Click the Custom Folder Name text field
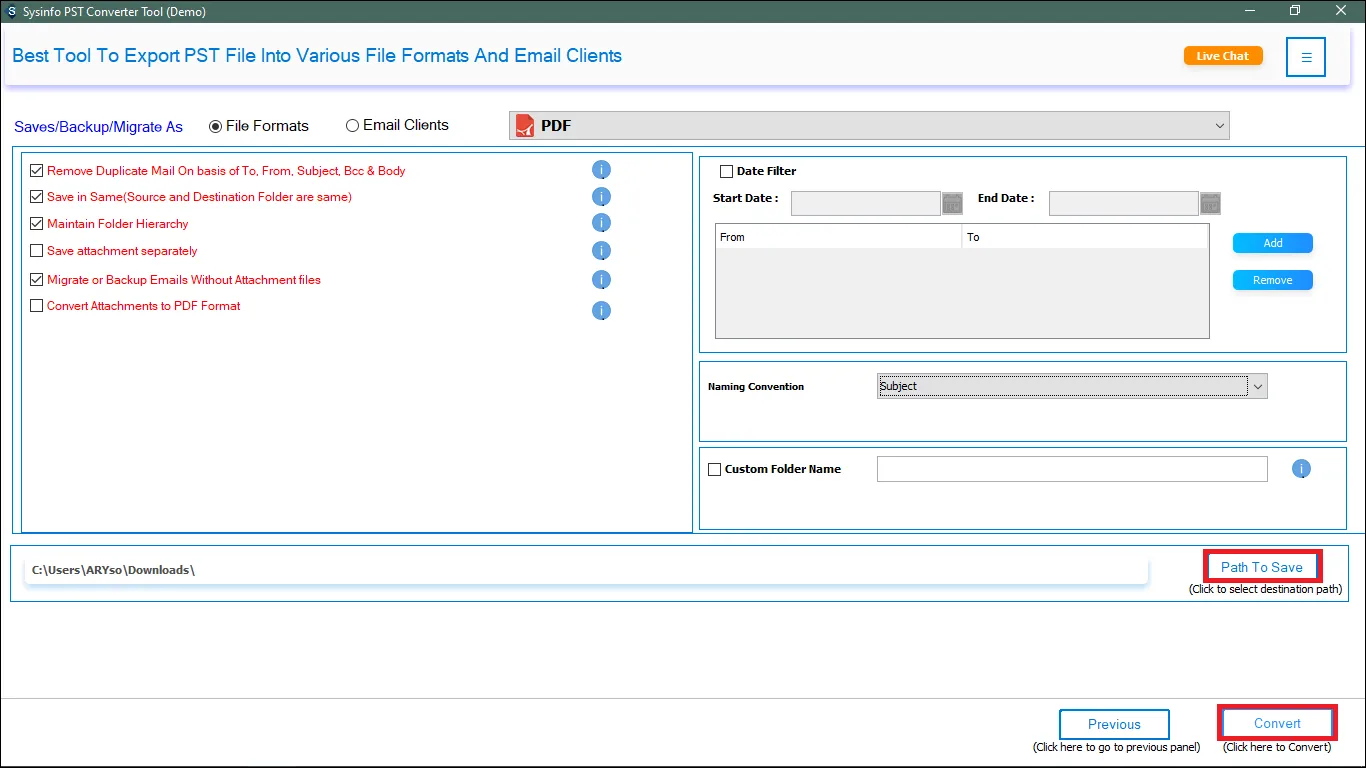Screen dimensions: 1366x768 (x=1071, y=469)
